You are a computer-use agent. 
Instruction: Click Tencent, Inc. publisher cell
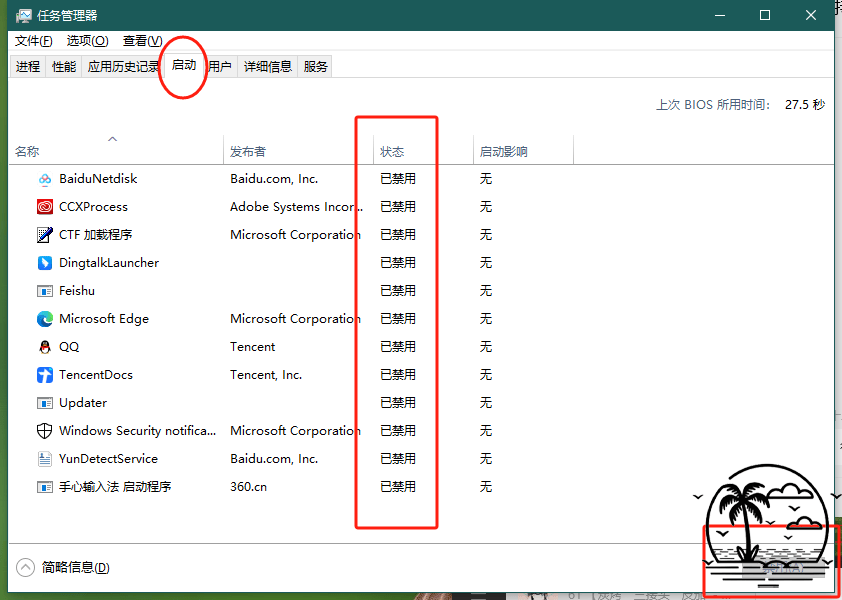[266, 375]
